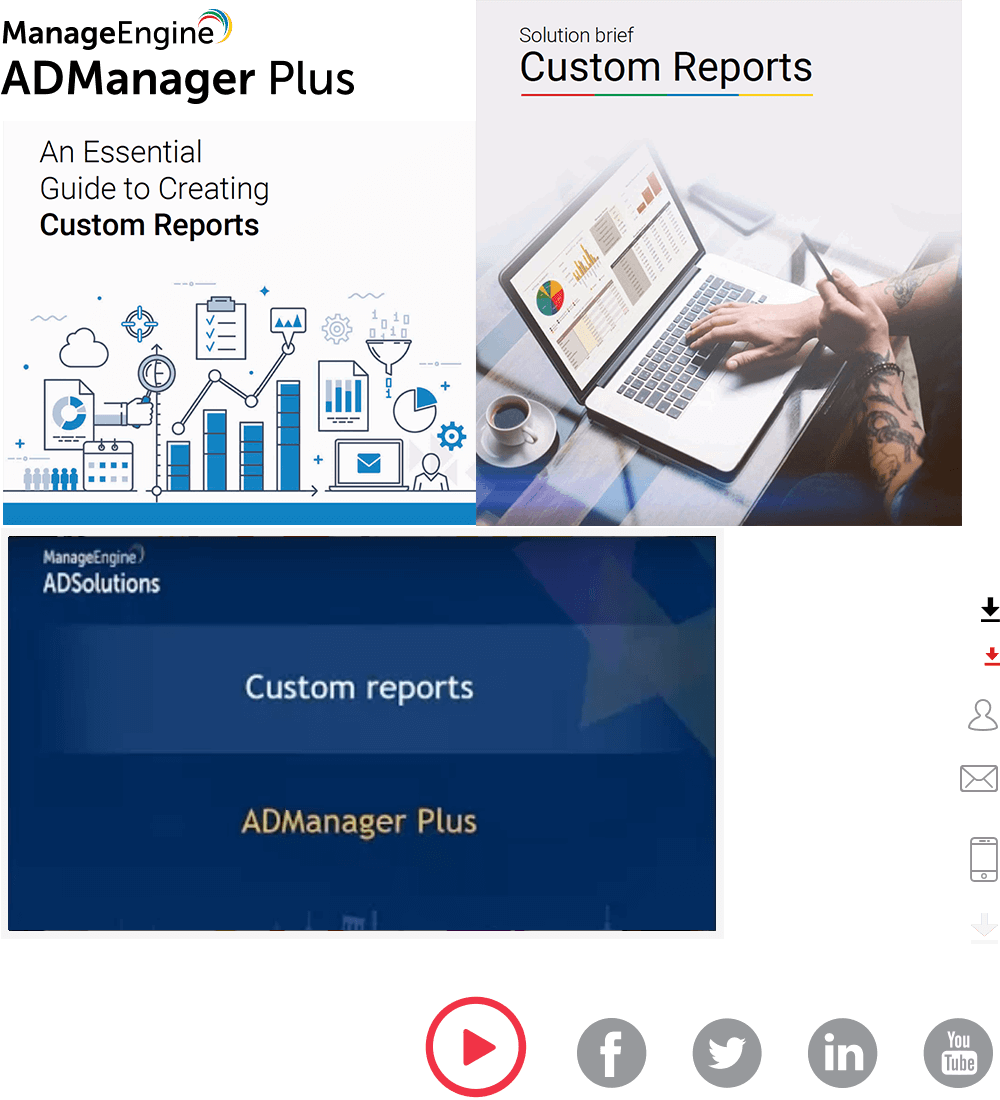Open the Essential Guide to Custom Reports thumbnail
The width and height of the screenshot is (1000, 1100).
coord(239,323)
